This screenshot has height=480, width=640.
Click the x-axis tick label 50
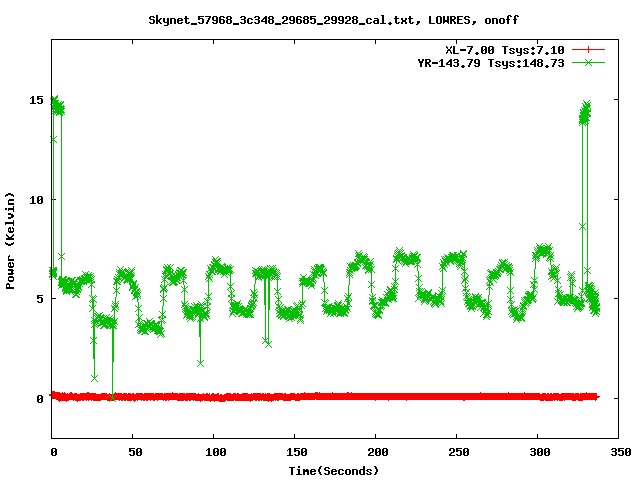pos(135,452)
